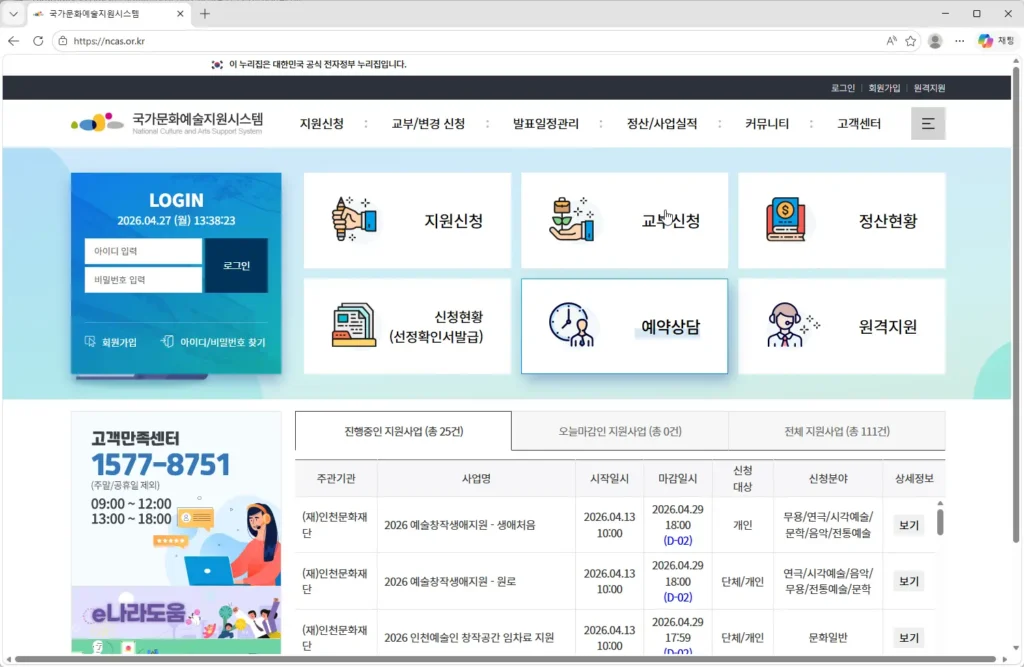Click the dark 로그인 submit button
This screenshot has height=667, width=1024.
point(236,265)
